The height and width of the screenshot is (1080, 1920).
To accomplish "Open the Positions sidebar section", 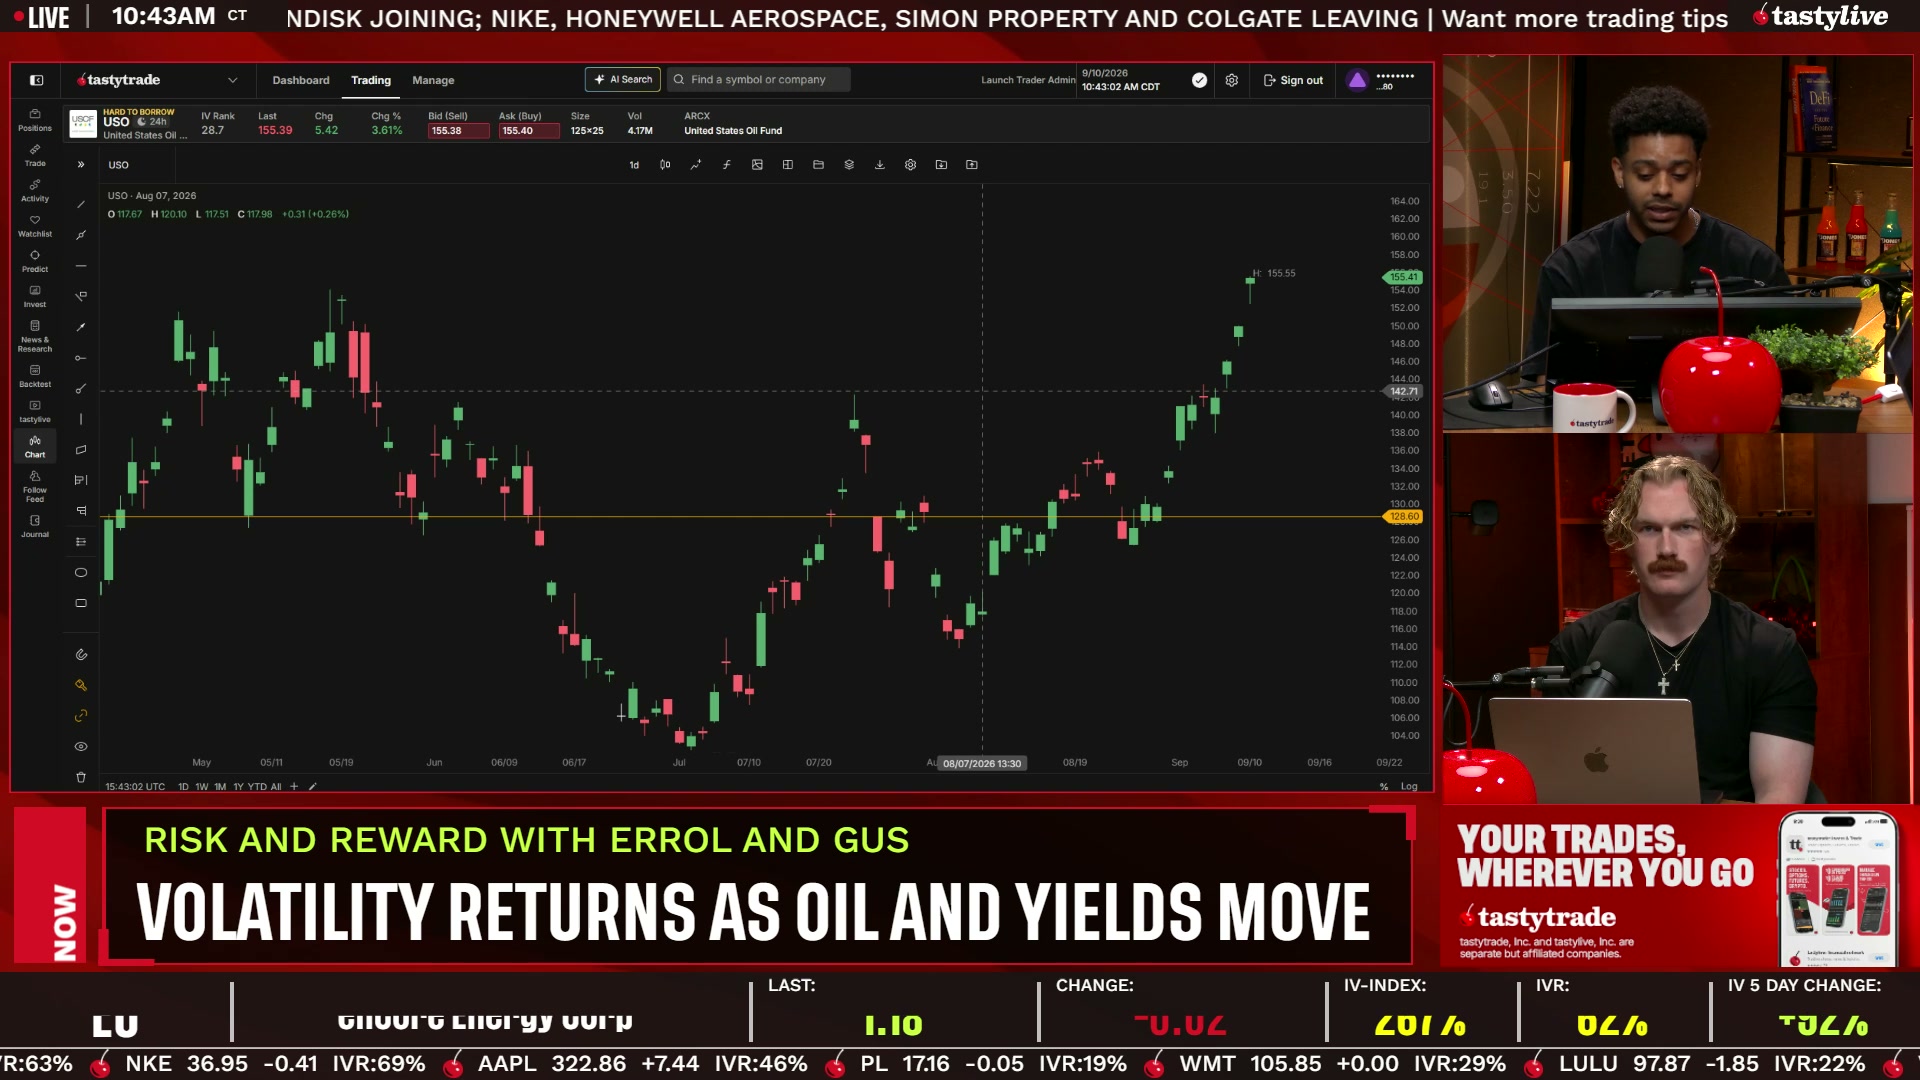I will (x=35, y=119).
